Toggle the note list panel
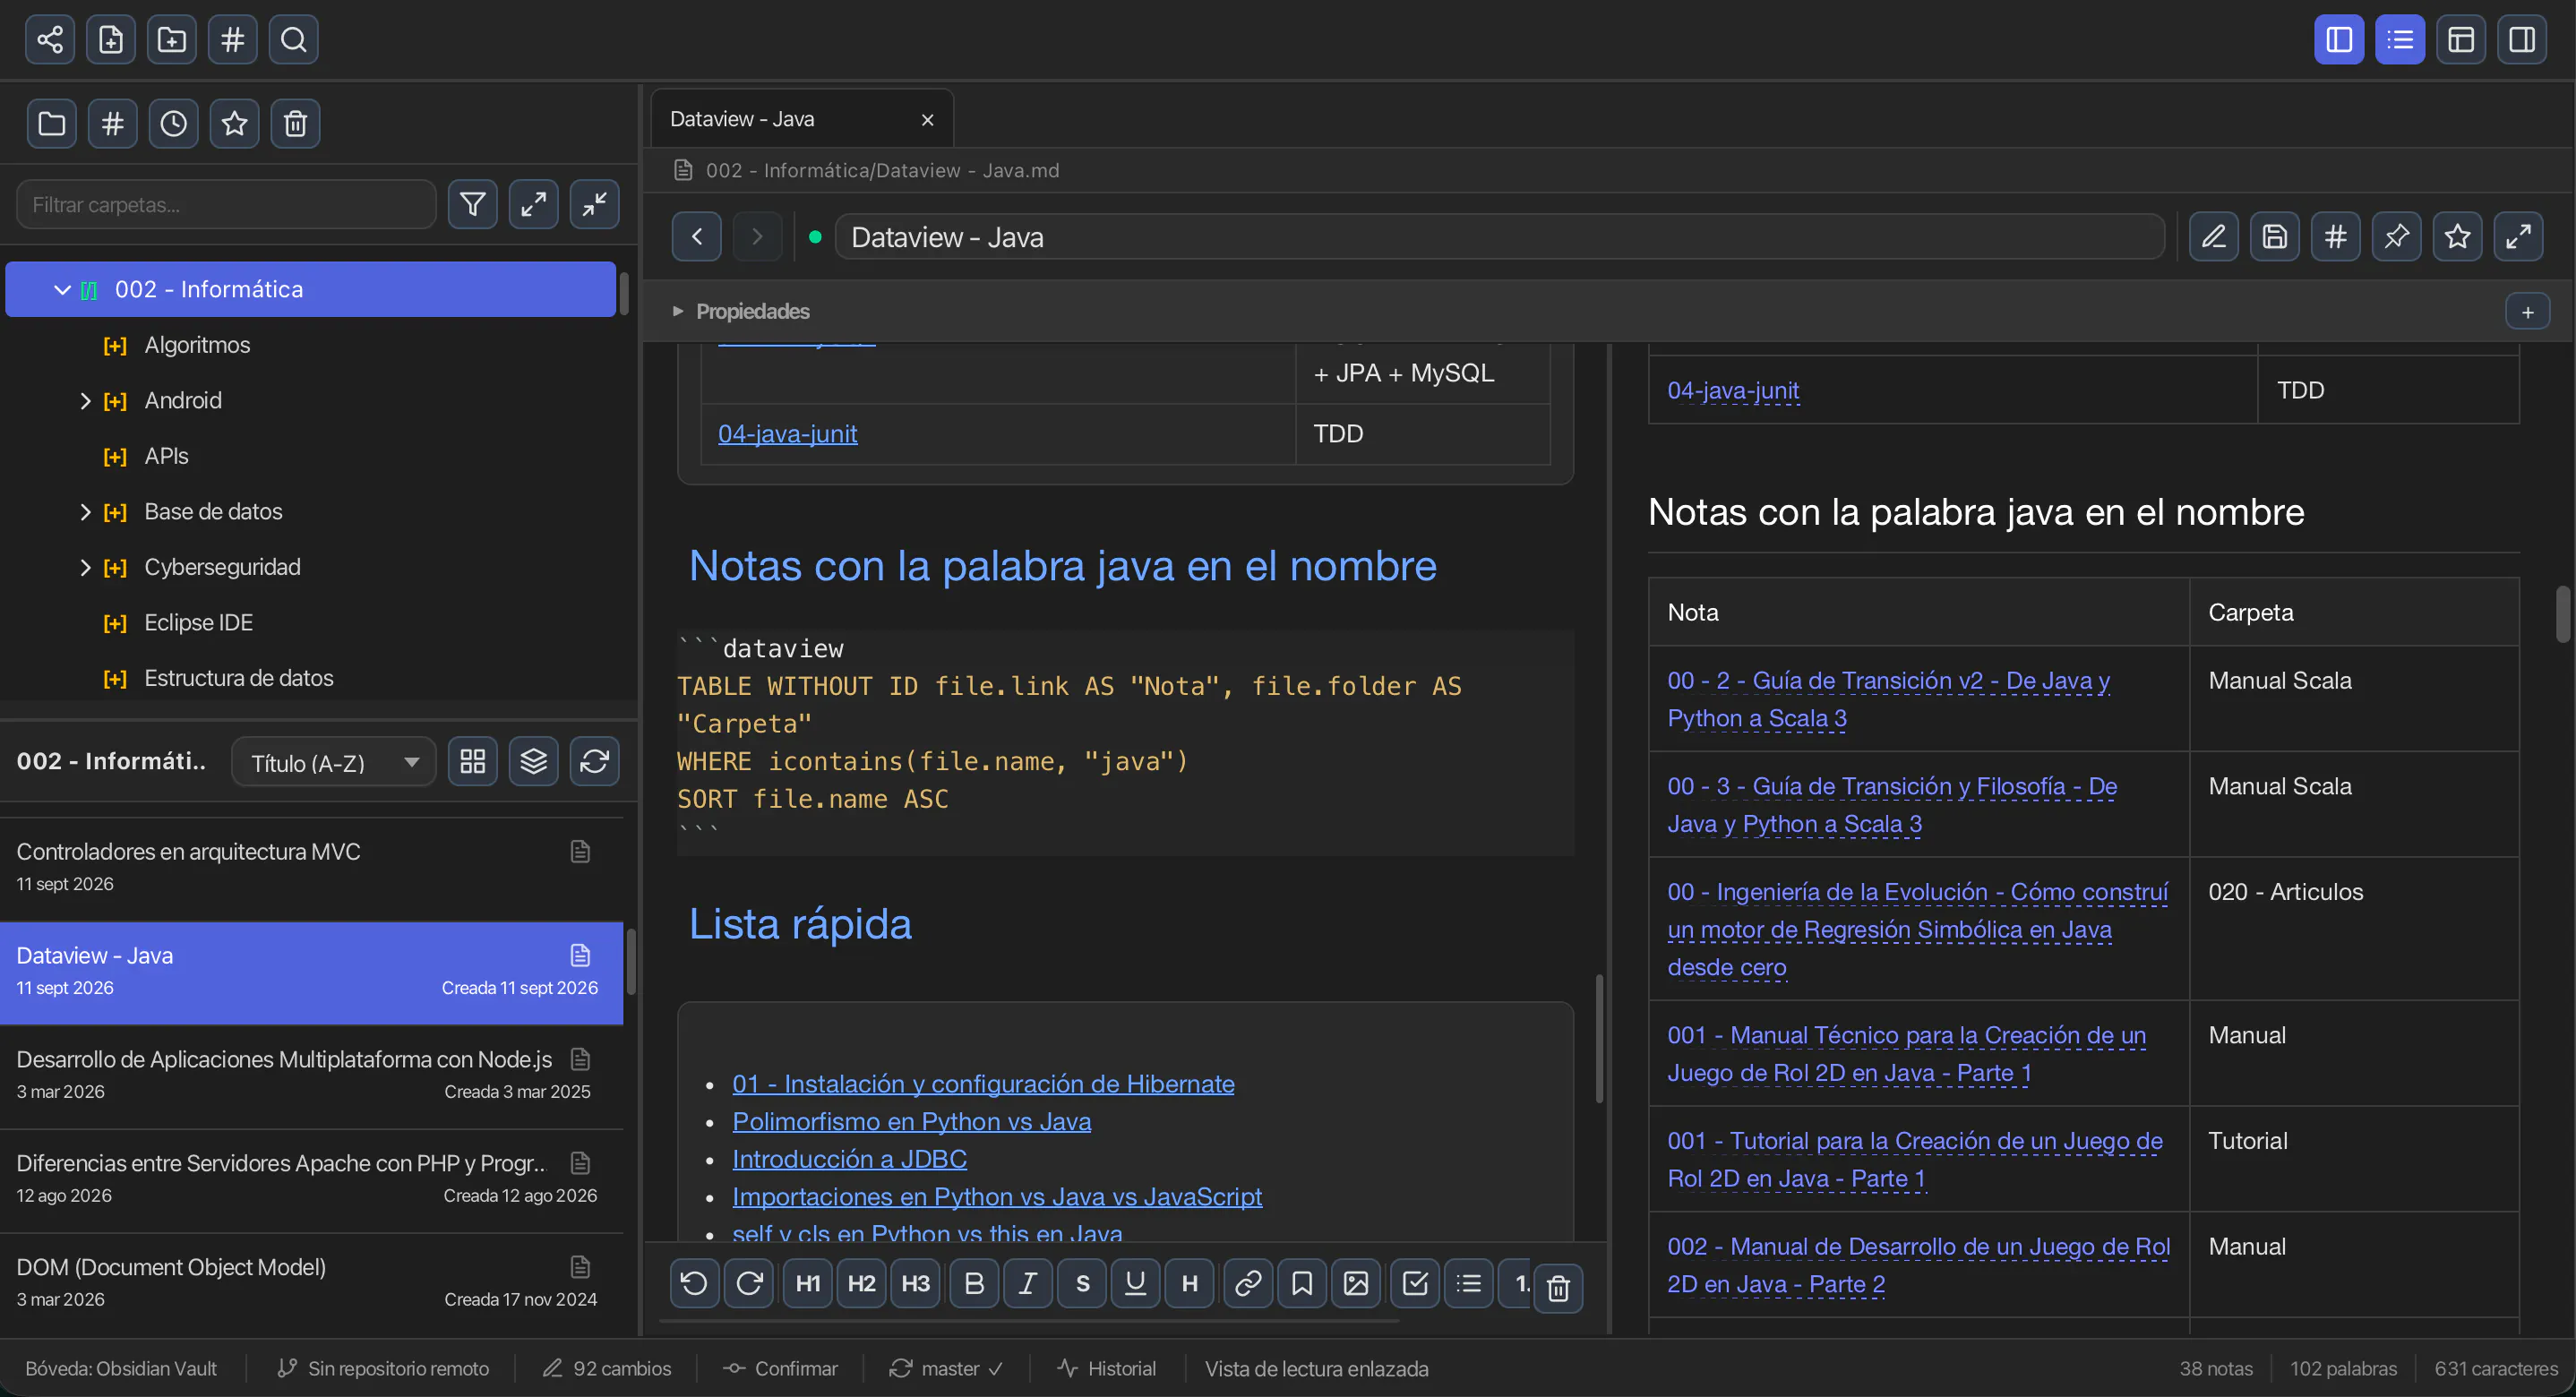Image resolution: width=2576 pixels, height=1397 pixels. click(2400, 39)
